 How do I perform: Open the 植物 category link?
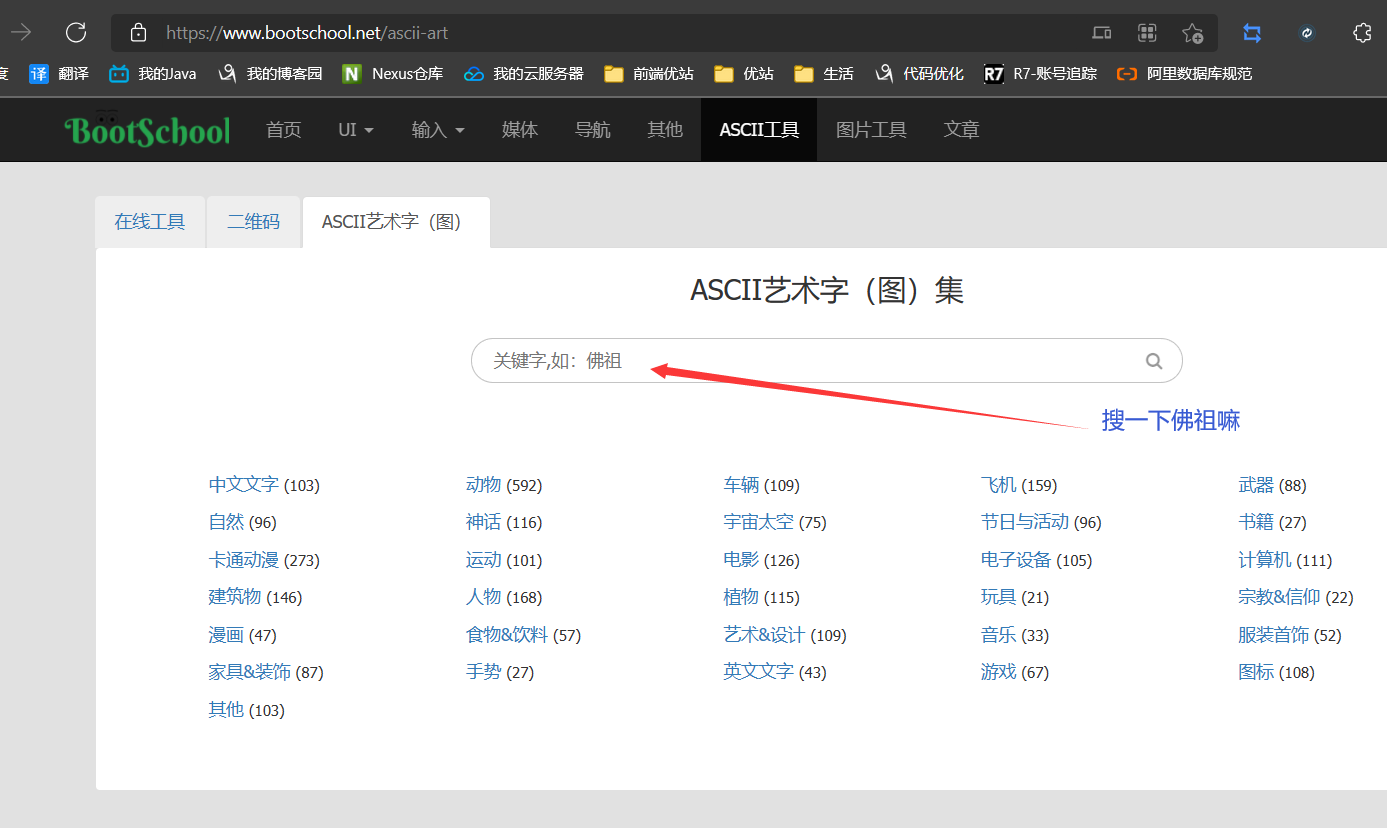point(741,597)
